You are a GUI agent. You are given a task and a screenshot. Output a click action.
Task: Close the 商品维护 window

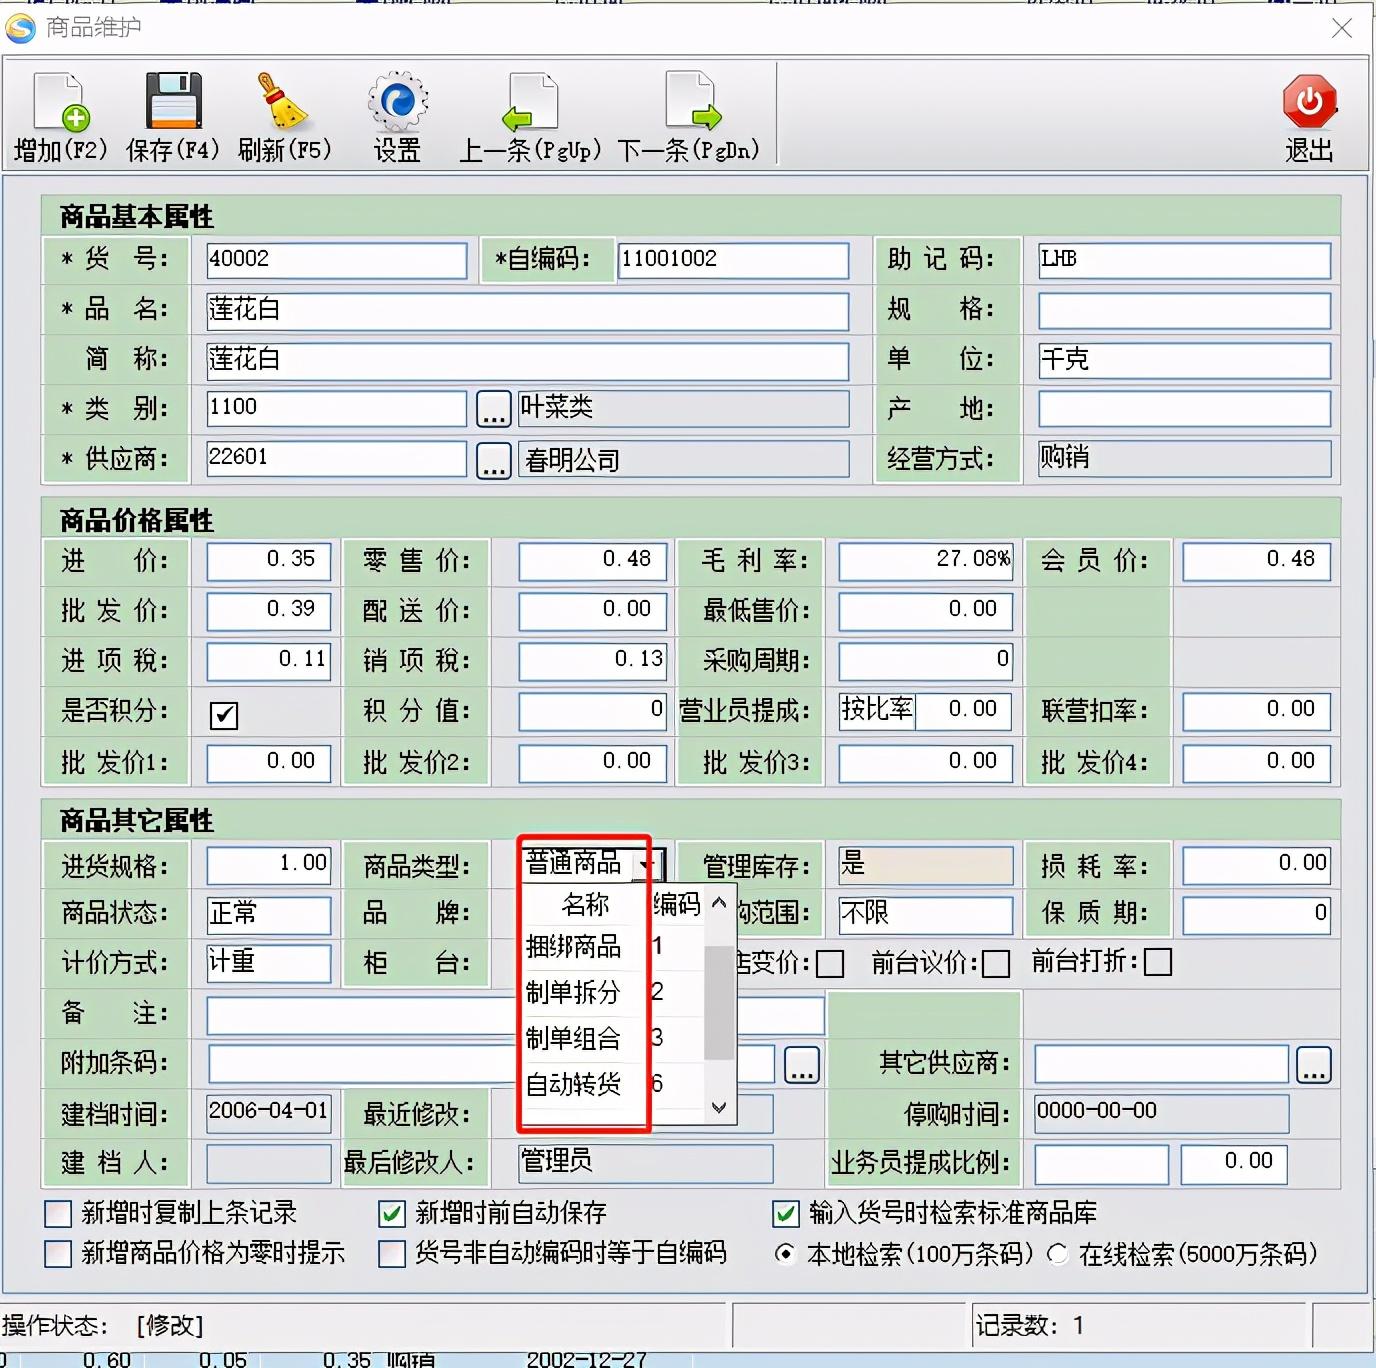click(1342, 28)
